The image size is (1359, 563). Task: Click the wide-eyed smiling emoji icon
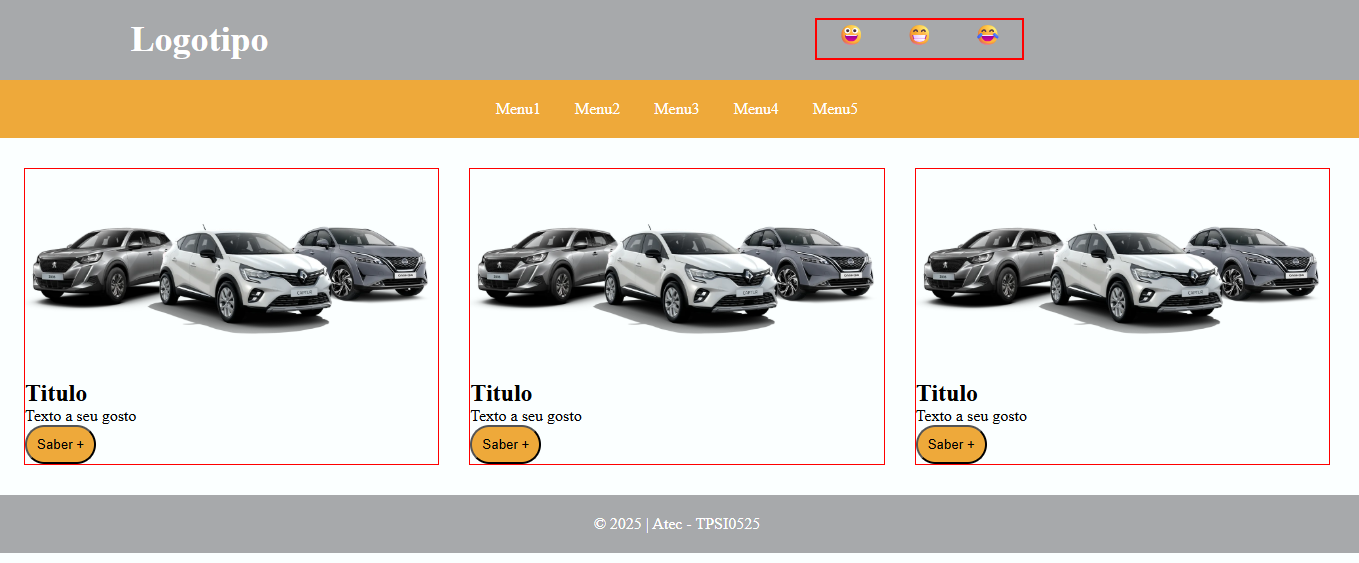[851, 35]
